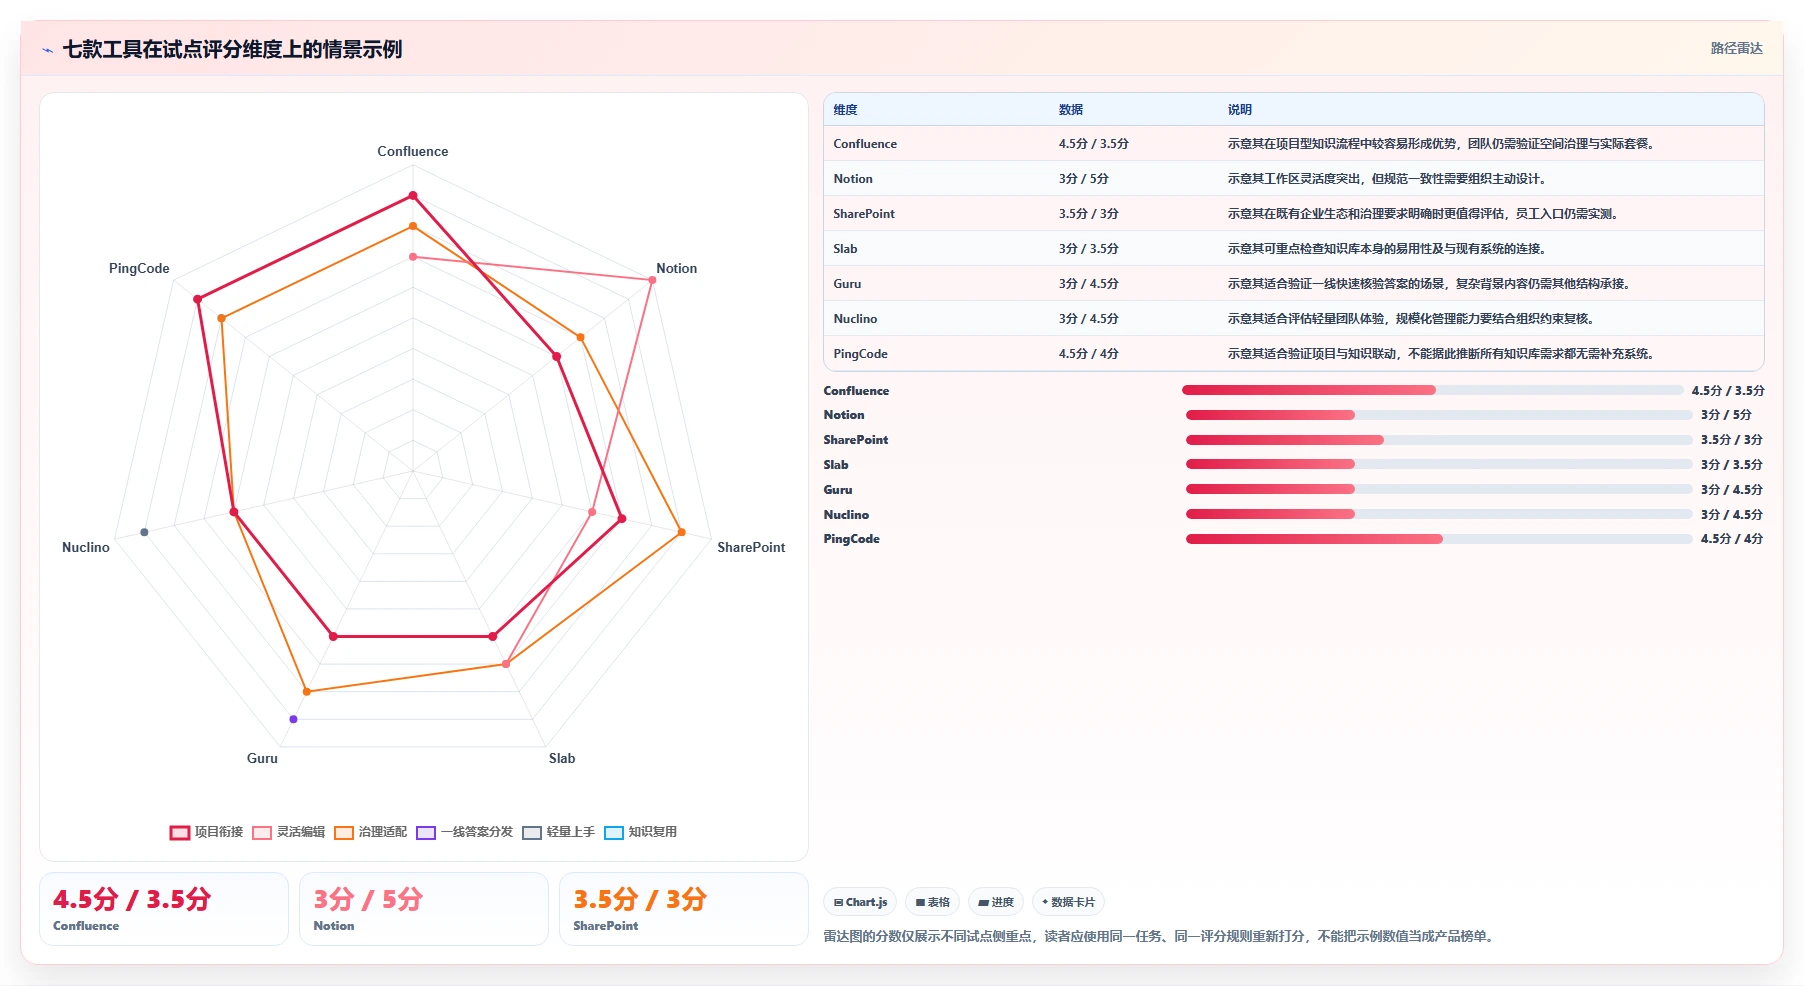This screenshot has height=986, width=1804.
Task: Open the Confluence 4.5分 / 3.5分 stat card
Action: (x=164, y=909)
